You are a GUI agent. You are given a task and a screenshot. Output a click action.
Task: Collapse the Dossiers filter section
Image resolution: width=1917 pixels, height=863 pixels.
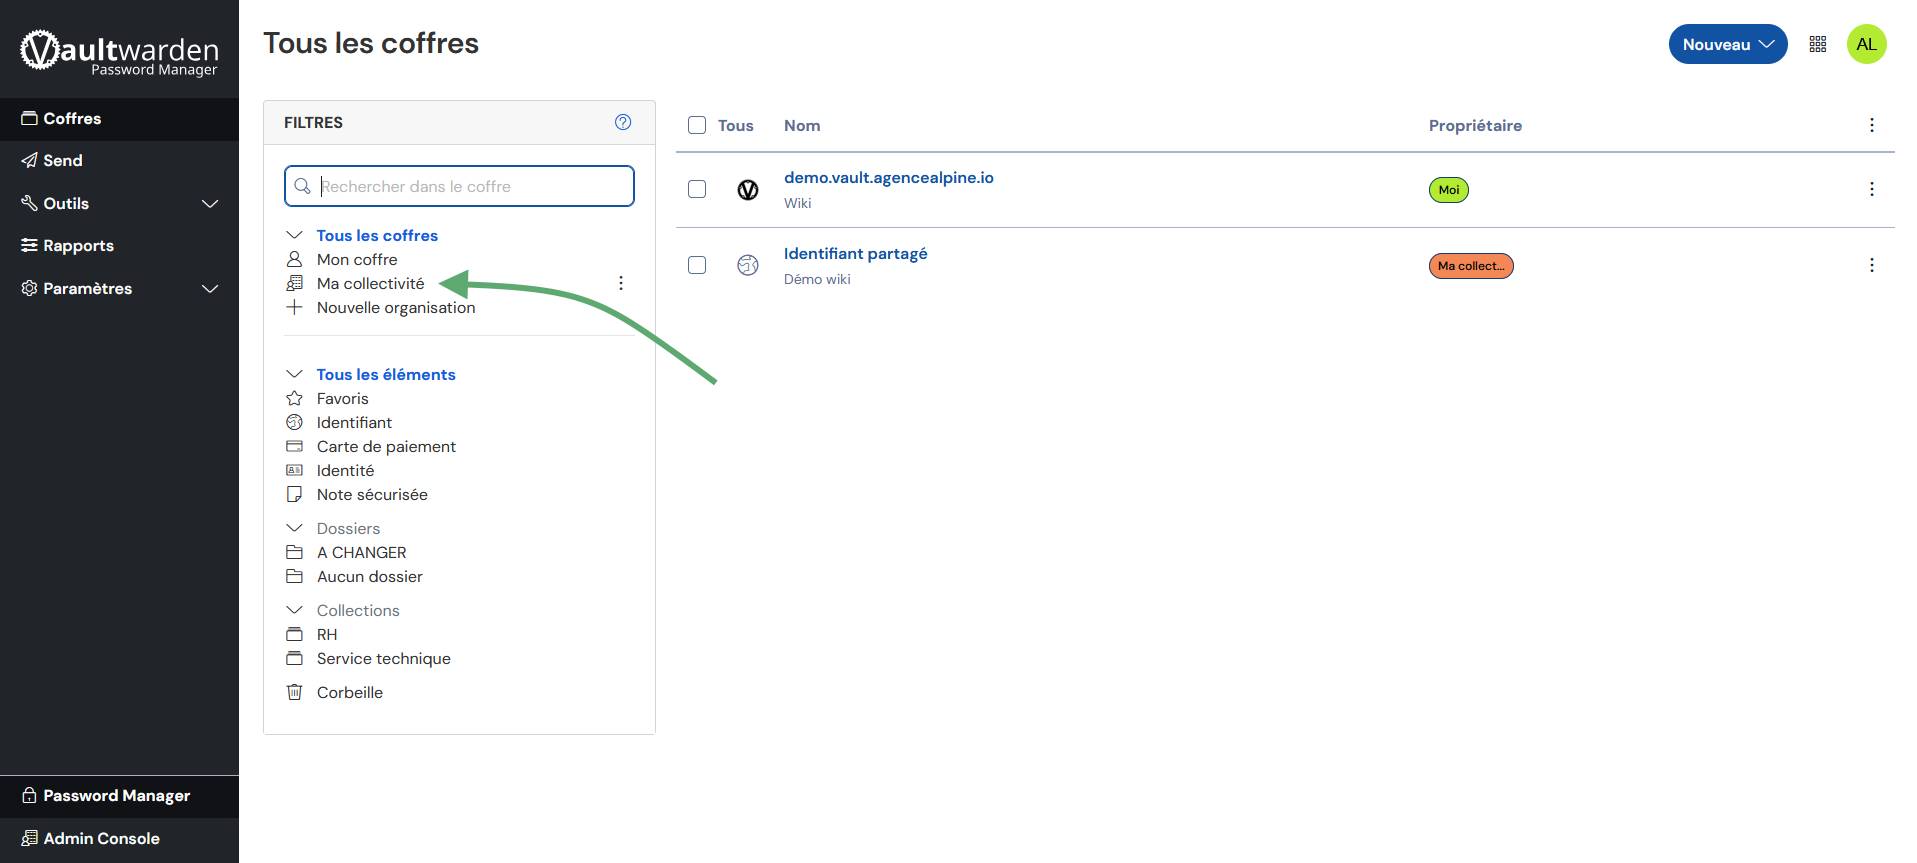[294, 528]
